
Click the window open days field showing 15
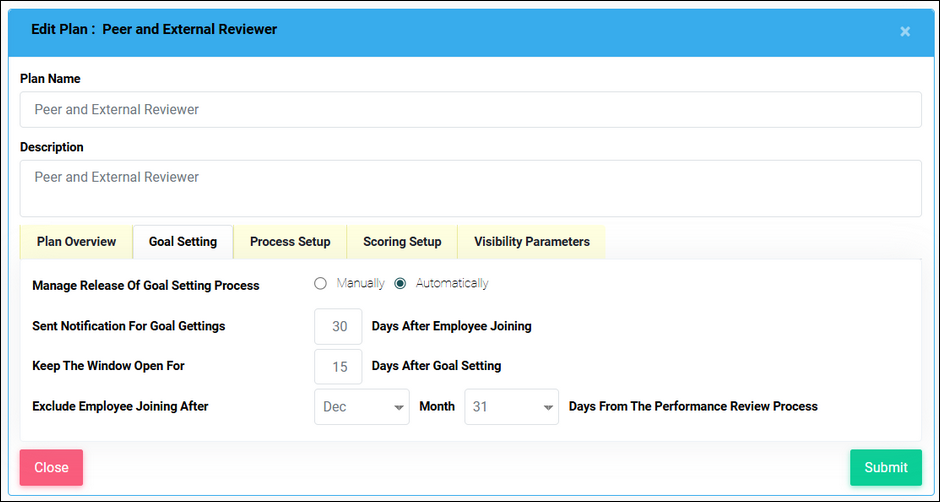click(x=339, y=367)
